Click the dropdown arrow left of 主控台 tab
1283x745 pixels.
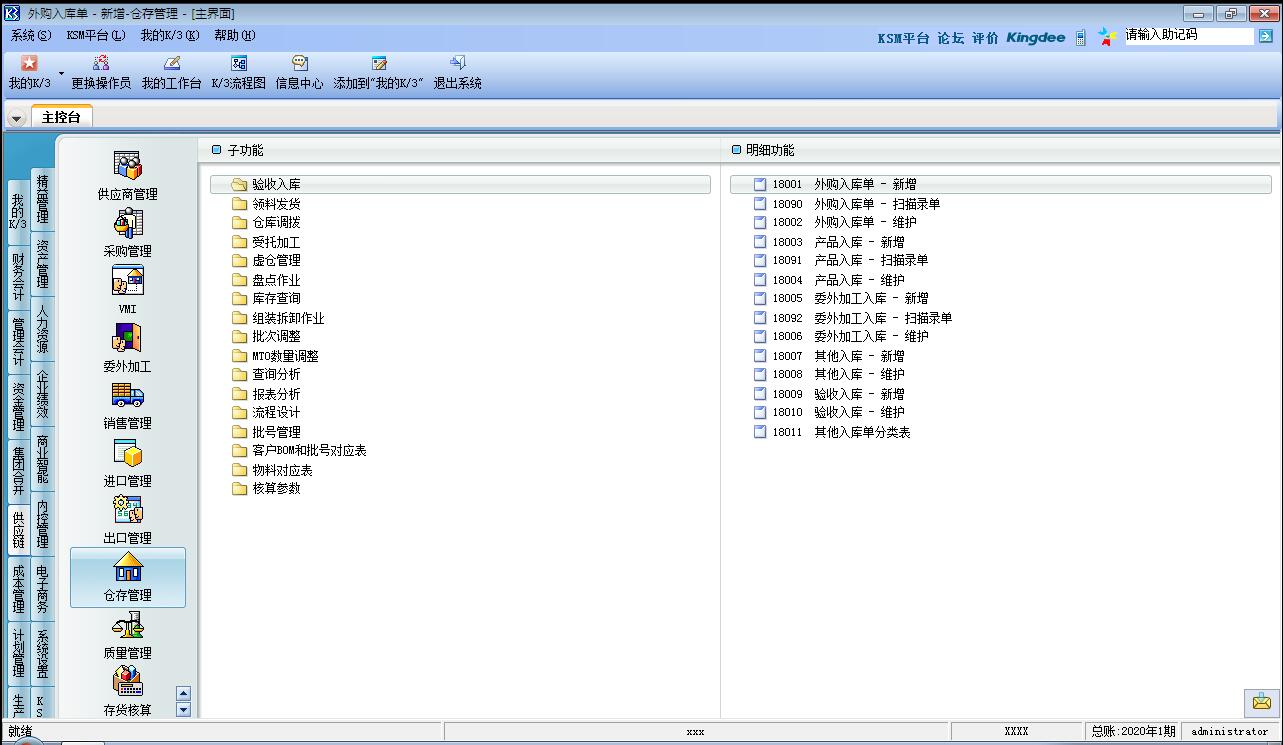tap(17, 118)
